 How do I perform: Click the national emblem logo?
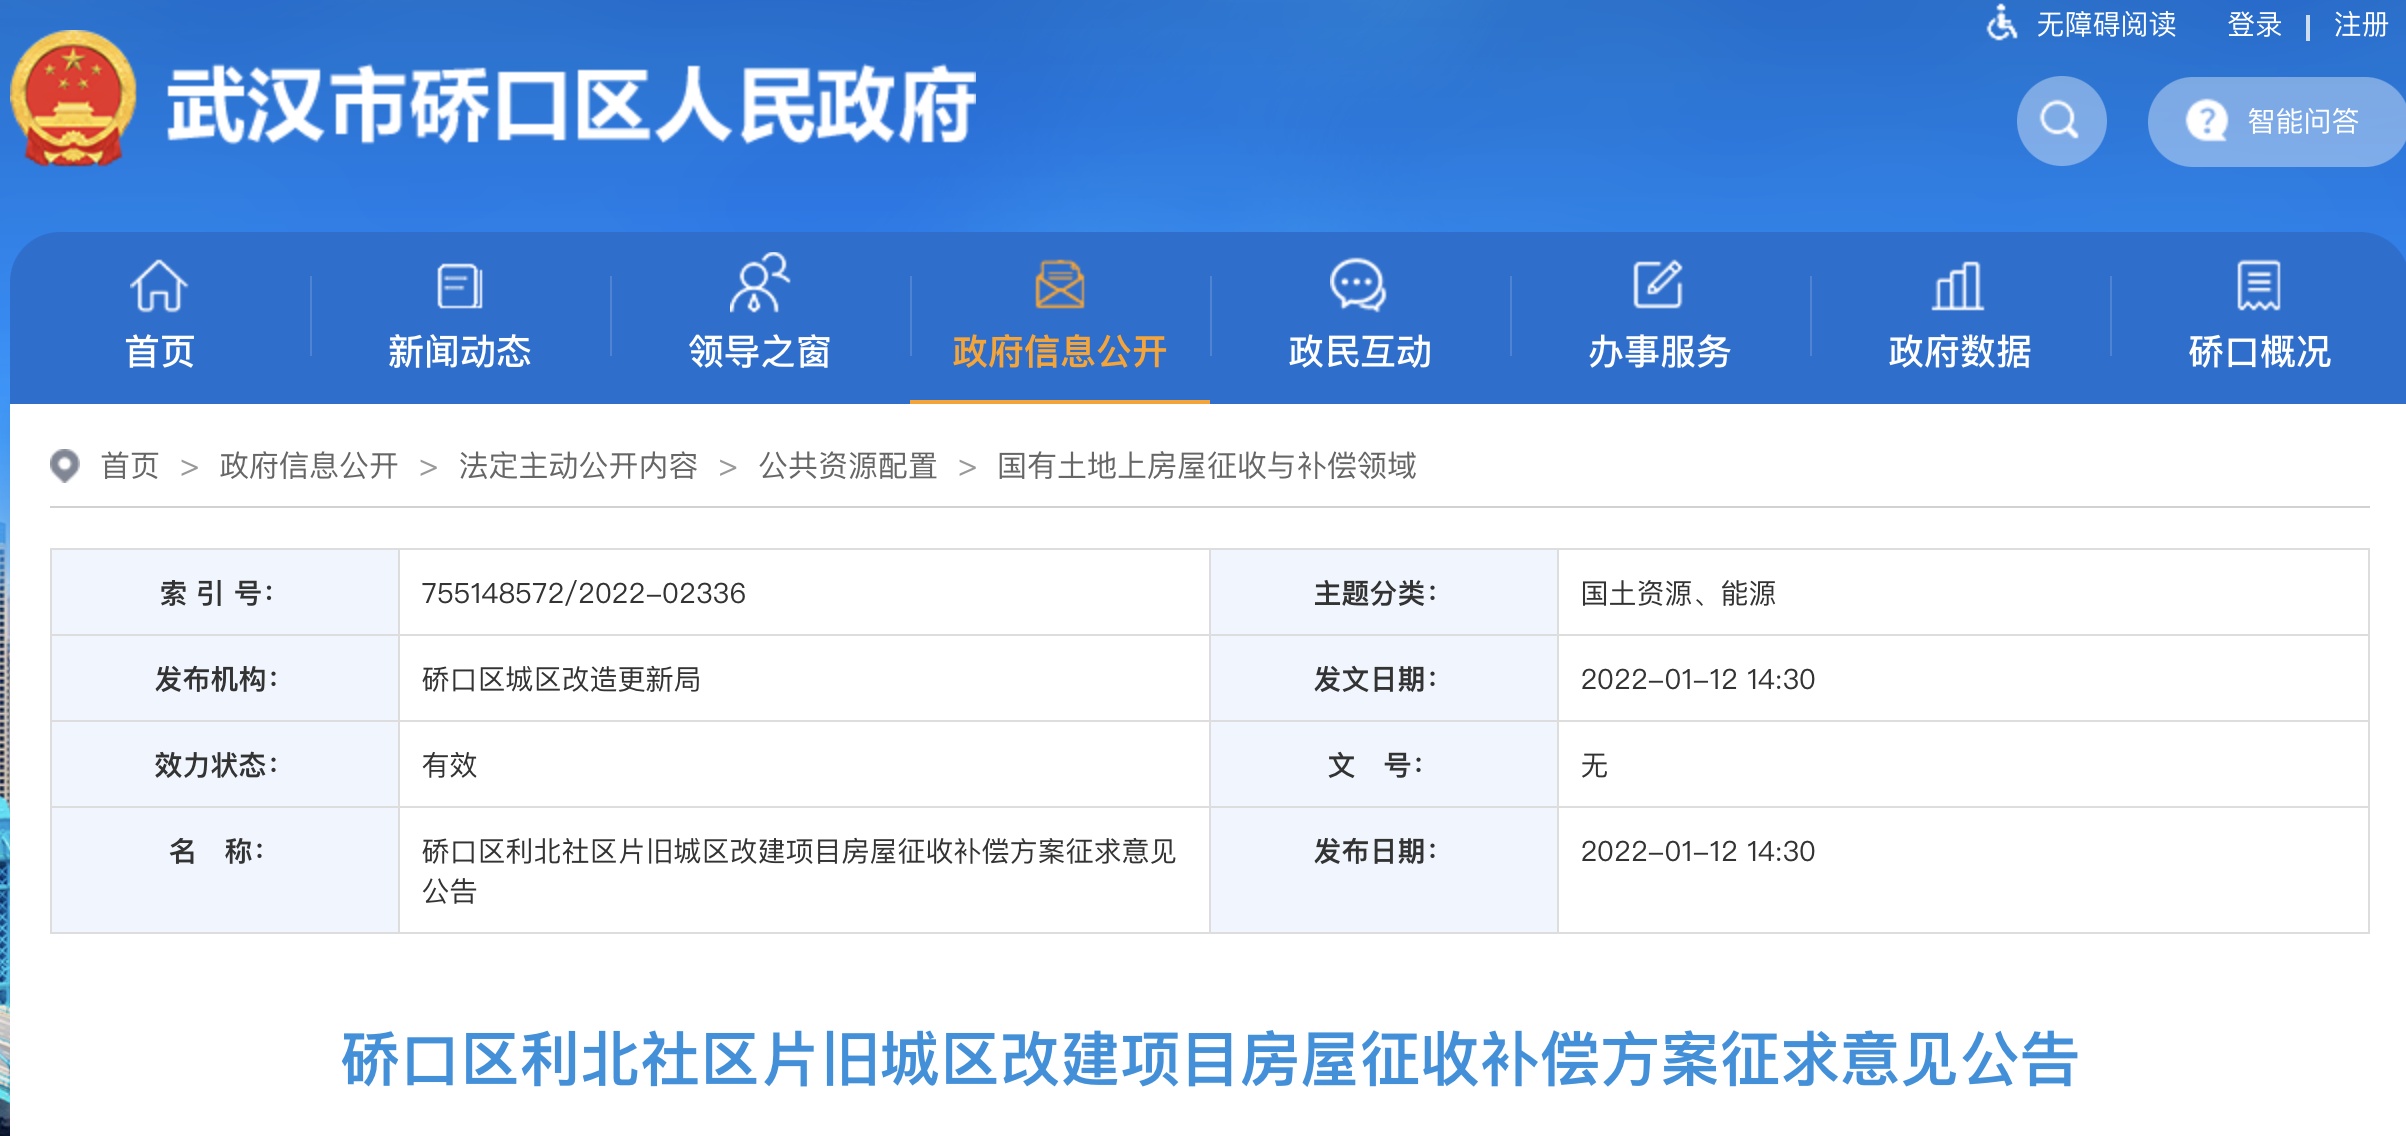[x=73, y=99]
